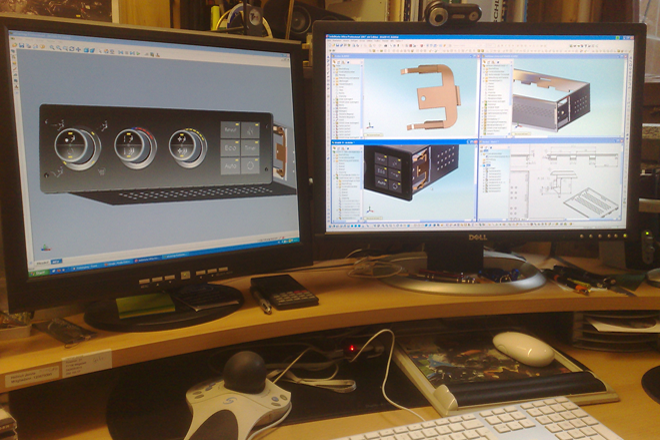
Task: Select right rotary knob with yellow dotted arc
Action: pyautogui.click(x=188, y=147)
